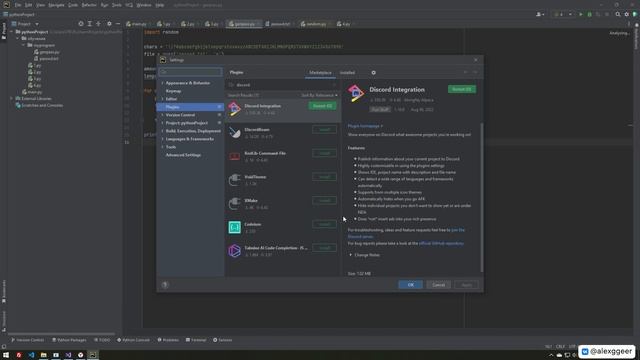Viewport: 640px width, 360px height.
Task: Open Search Everywhere magnifier in top toolbar
Action: pyautogui.click(x=618, y=14)
